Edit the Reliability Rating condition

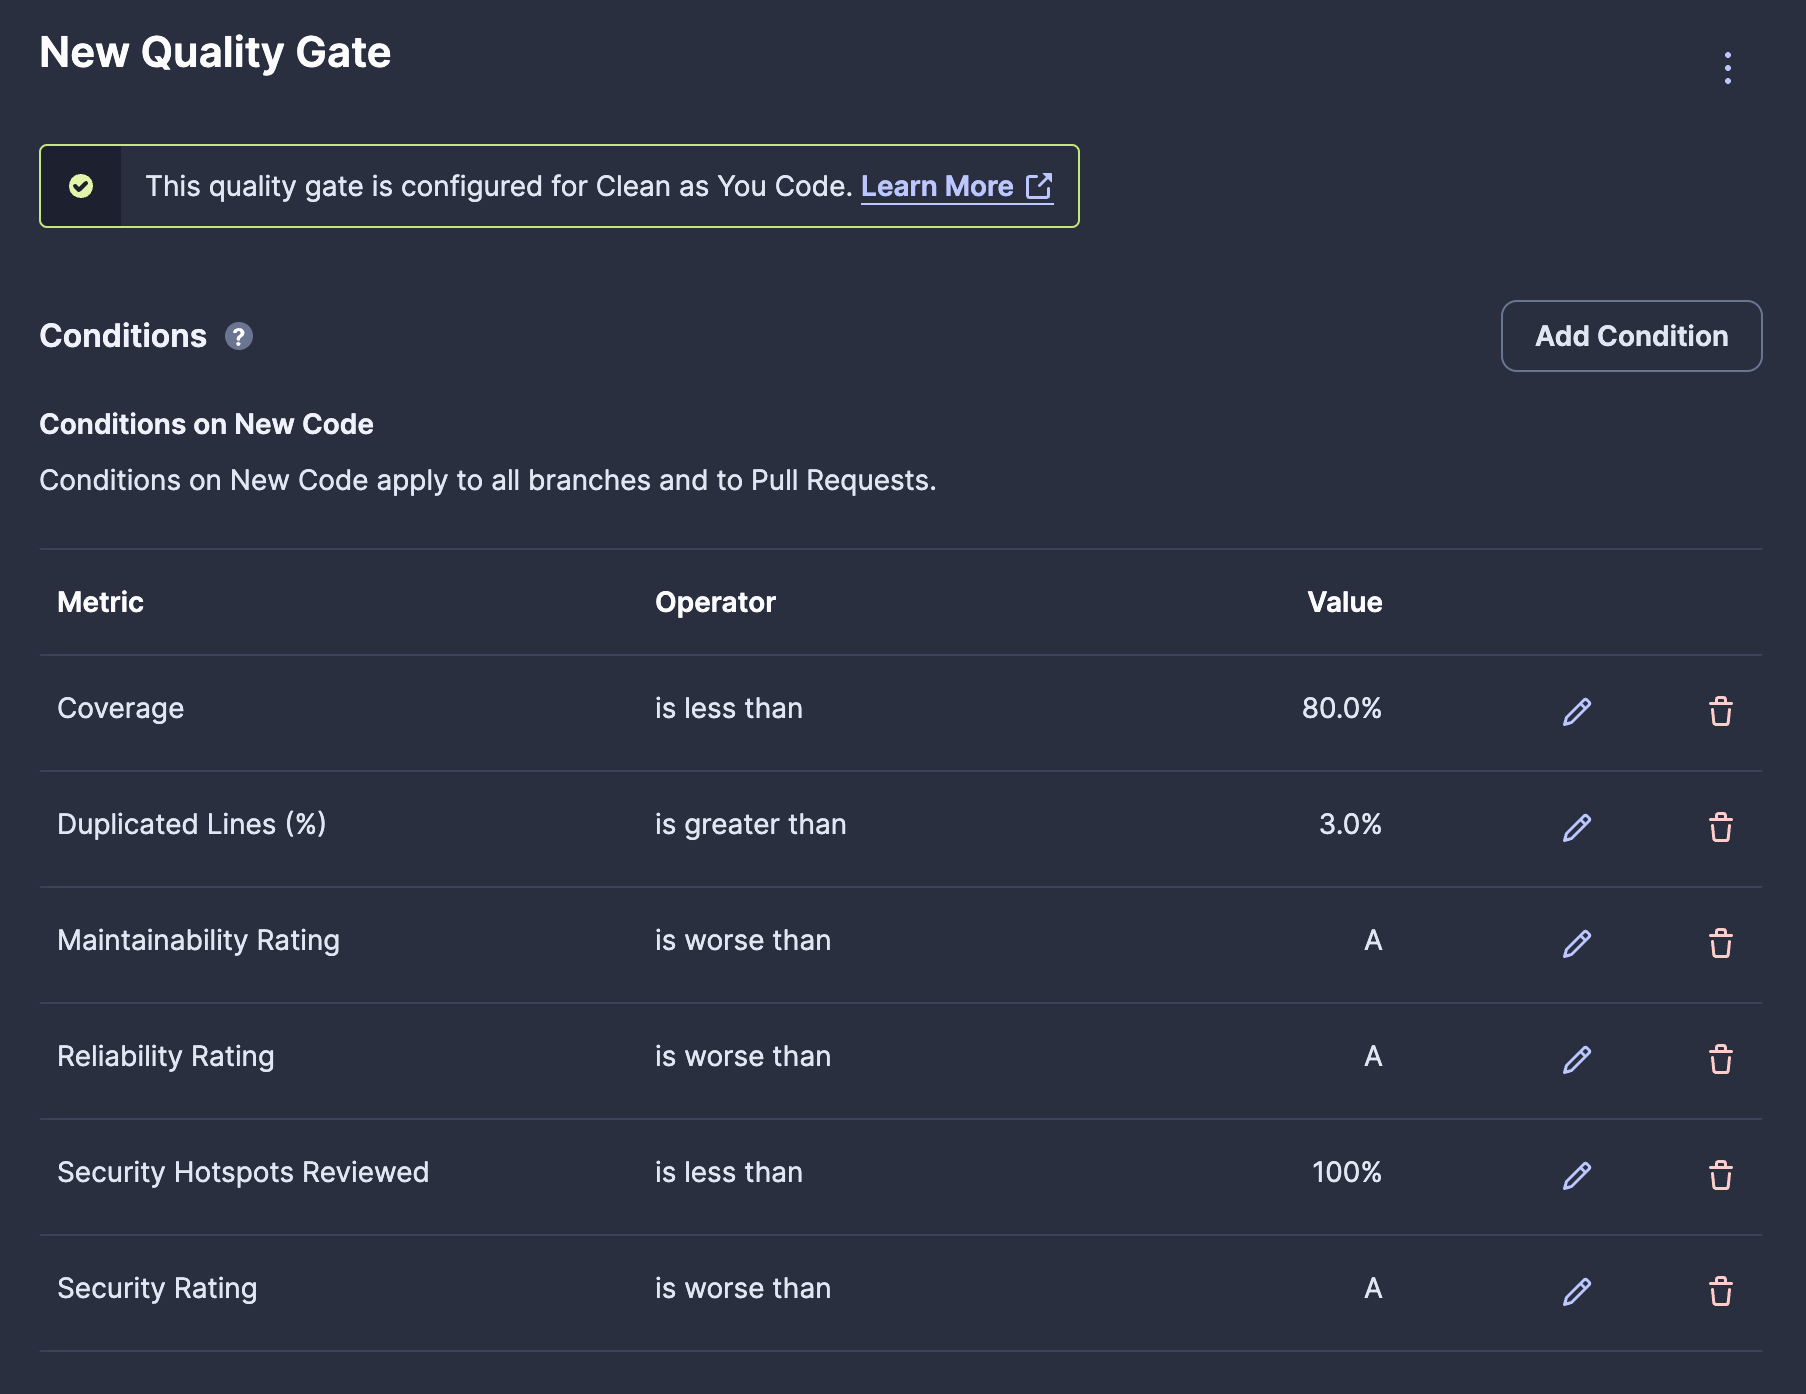pos(1575,1060)
